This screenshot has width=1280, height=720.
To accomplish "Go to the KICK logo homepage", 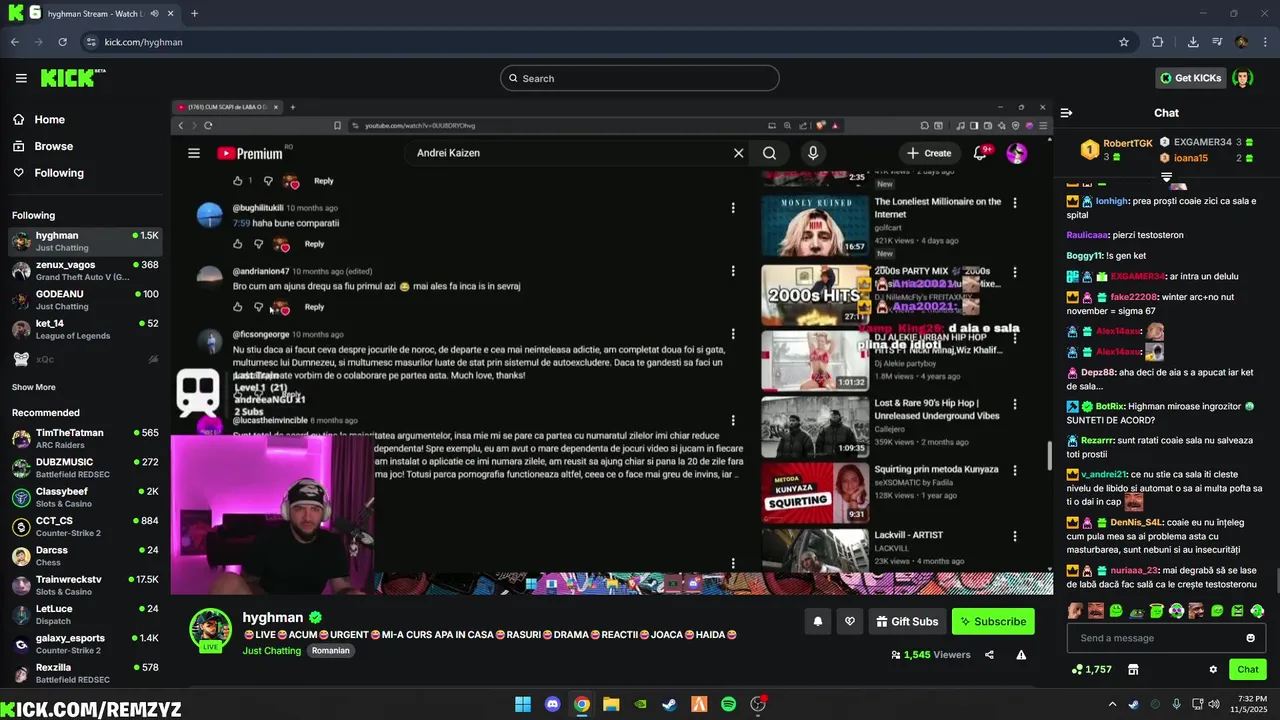I will pyautogui.click(x=73, y=78).
